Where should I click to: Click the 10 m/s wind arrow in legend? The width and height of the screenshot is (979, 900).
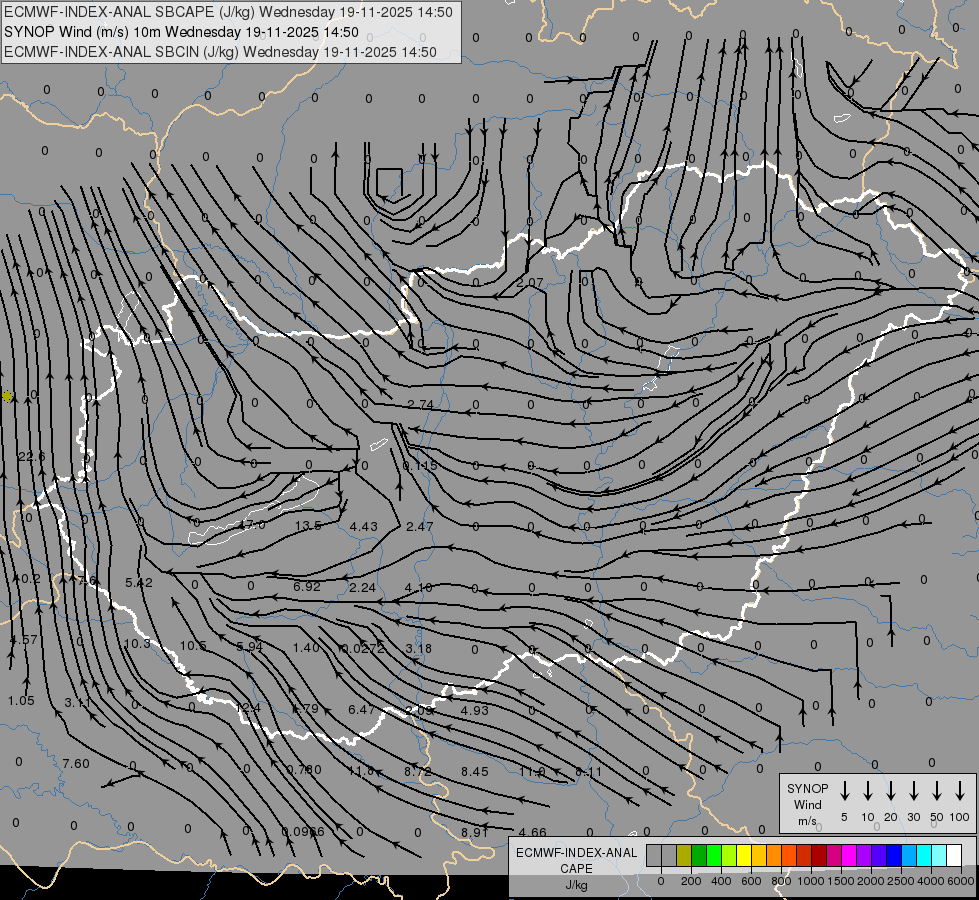(x=868, y=791)
